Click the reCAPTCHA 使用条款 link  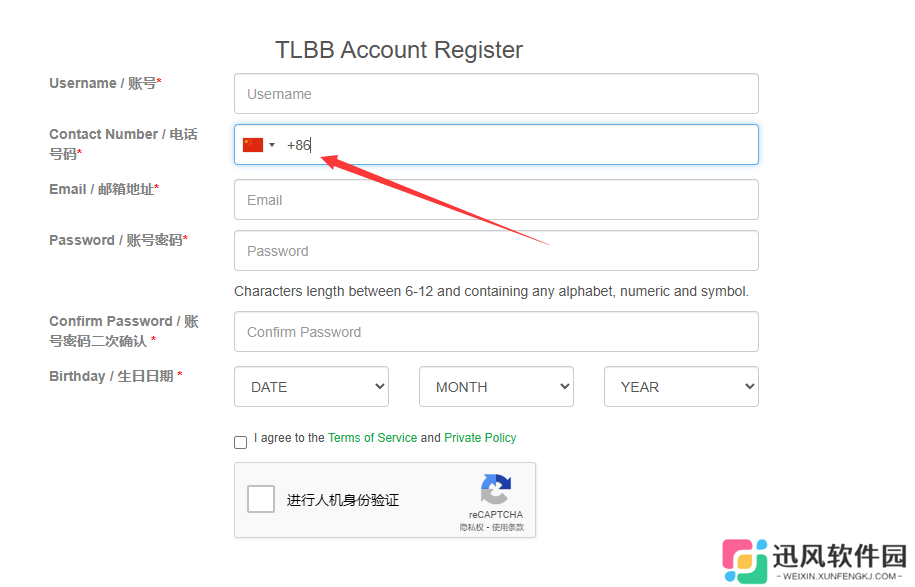507,527
